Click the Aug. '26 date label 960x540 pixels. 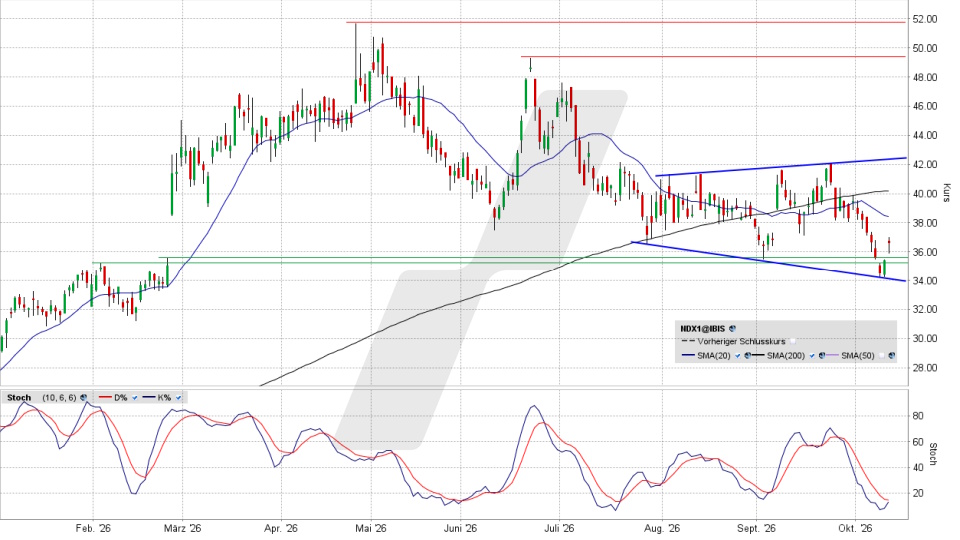click(662, 528)
